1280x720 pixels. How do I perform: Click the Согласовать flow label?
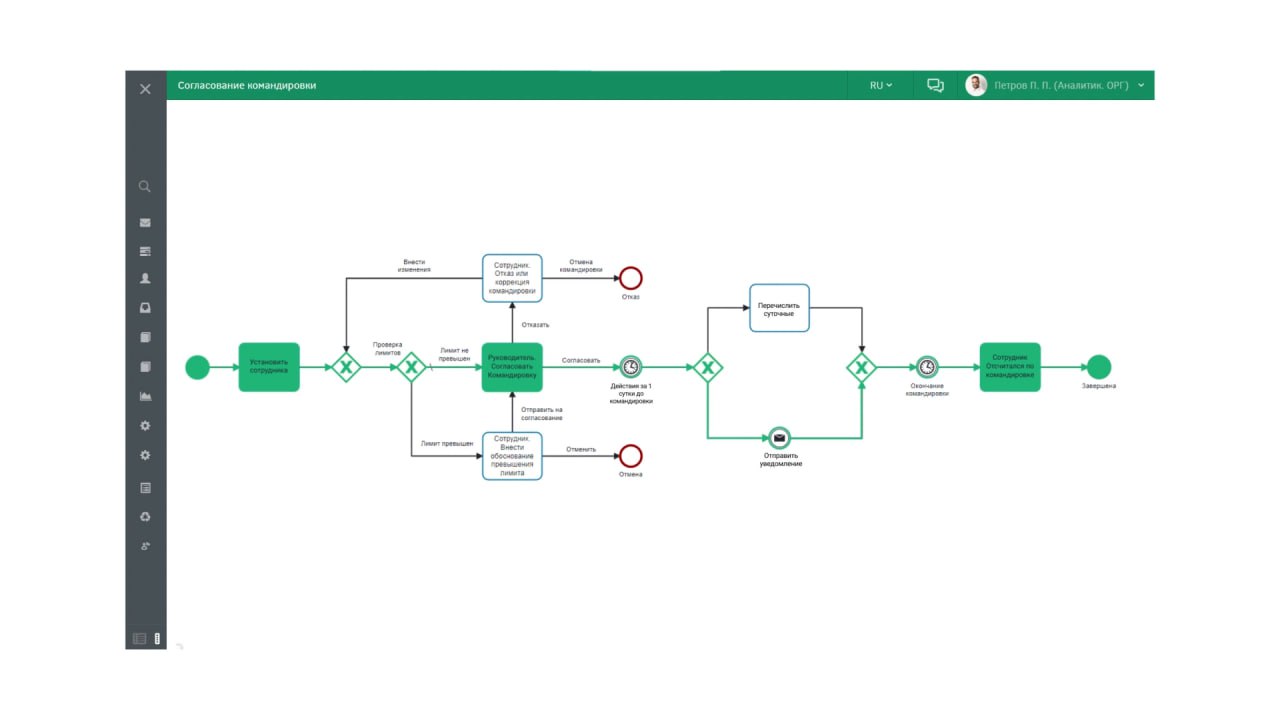(581, 360)
